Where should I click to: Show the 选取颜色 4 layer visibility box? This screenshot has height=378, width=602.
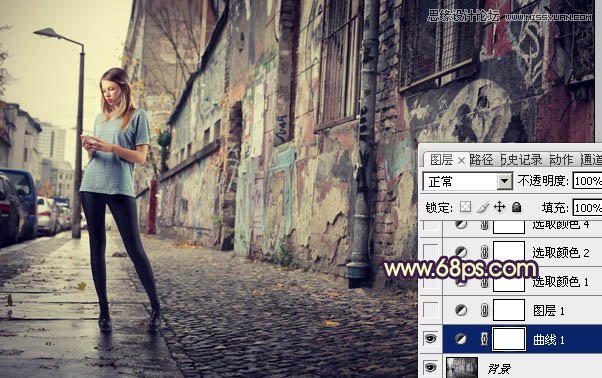tap(430, 225)
